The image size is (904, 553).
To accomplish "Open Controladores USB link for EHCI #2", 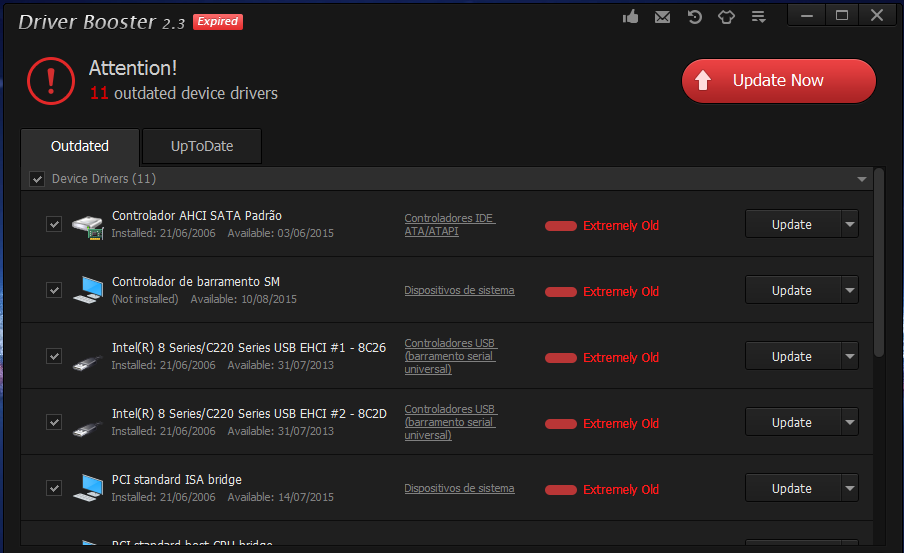I will click(450, 422).
